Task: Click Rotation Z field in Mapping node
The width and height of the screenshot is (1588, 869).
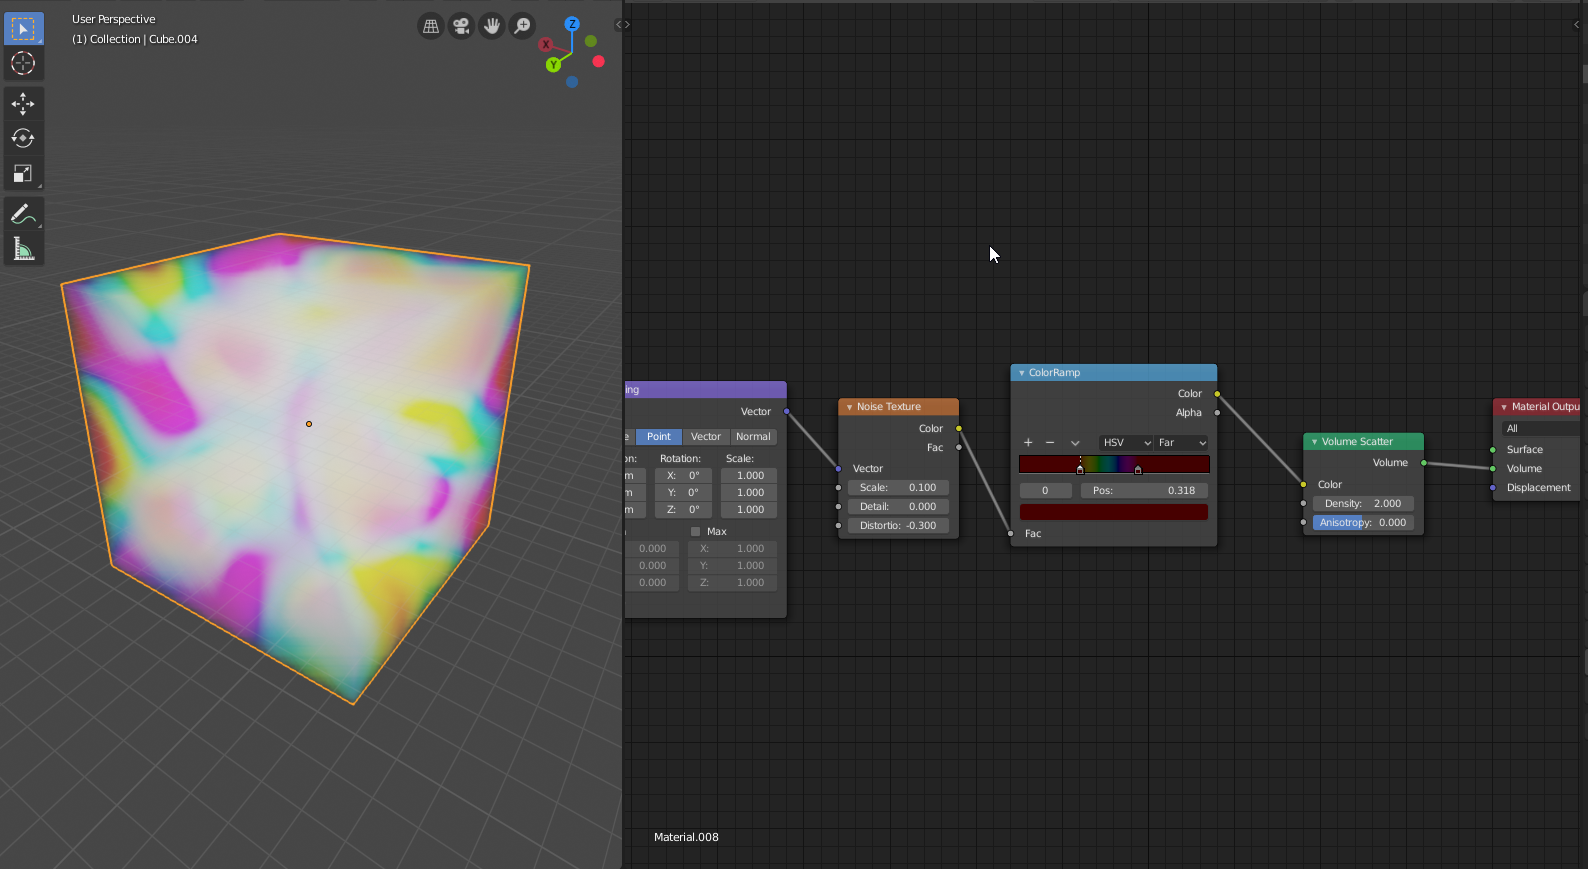Action: 683,509
